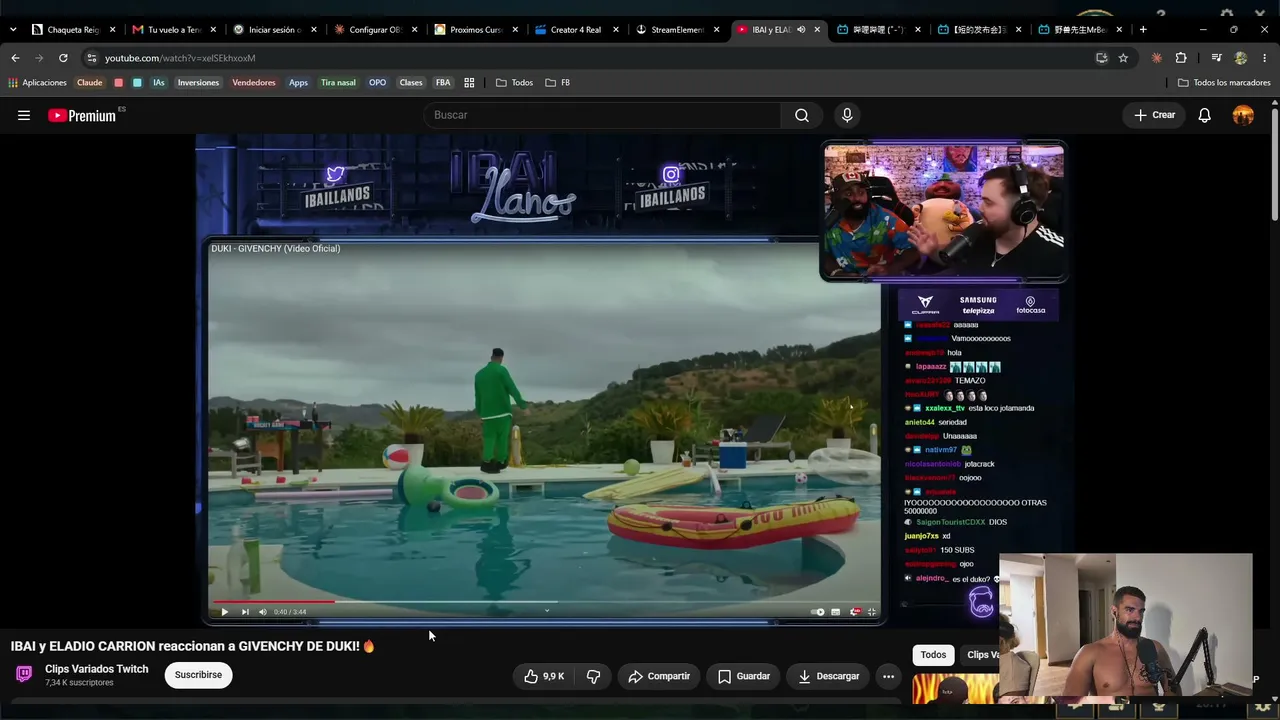
Task: Enter fullscreen on the video player
Action: 872,612
